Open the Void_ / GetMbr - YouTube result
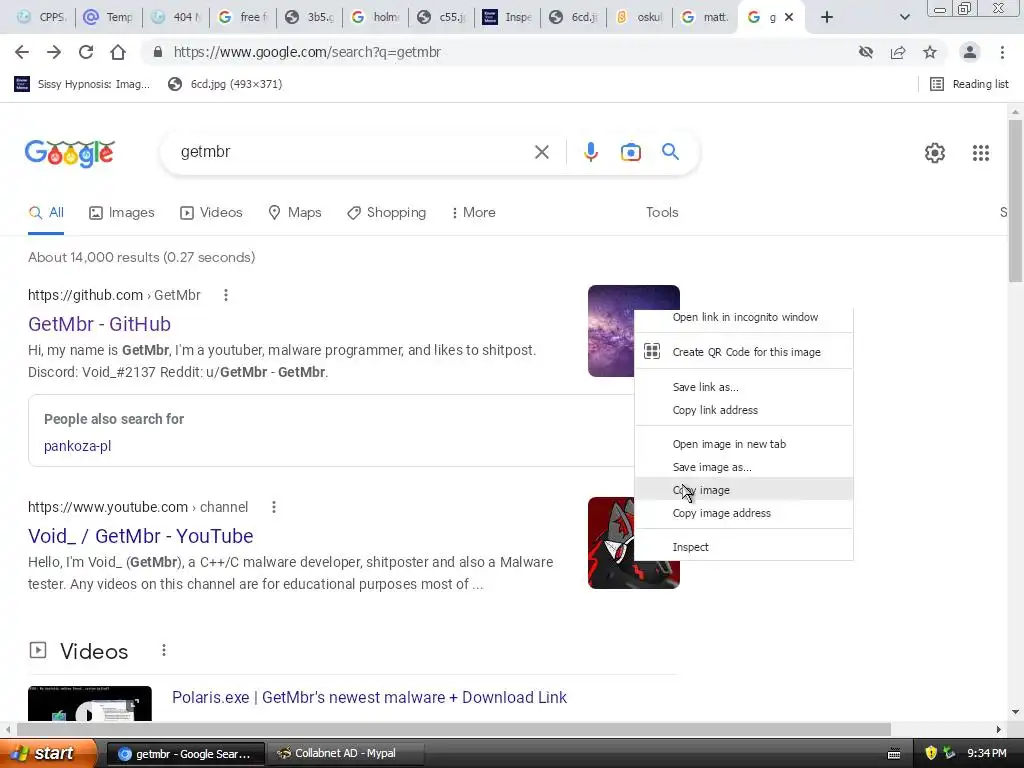 [x=140, y=536]
